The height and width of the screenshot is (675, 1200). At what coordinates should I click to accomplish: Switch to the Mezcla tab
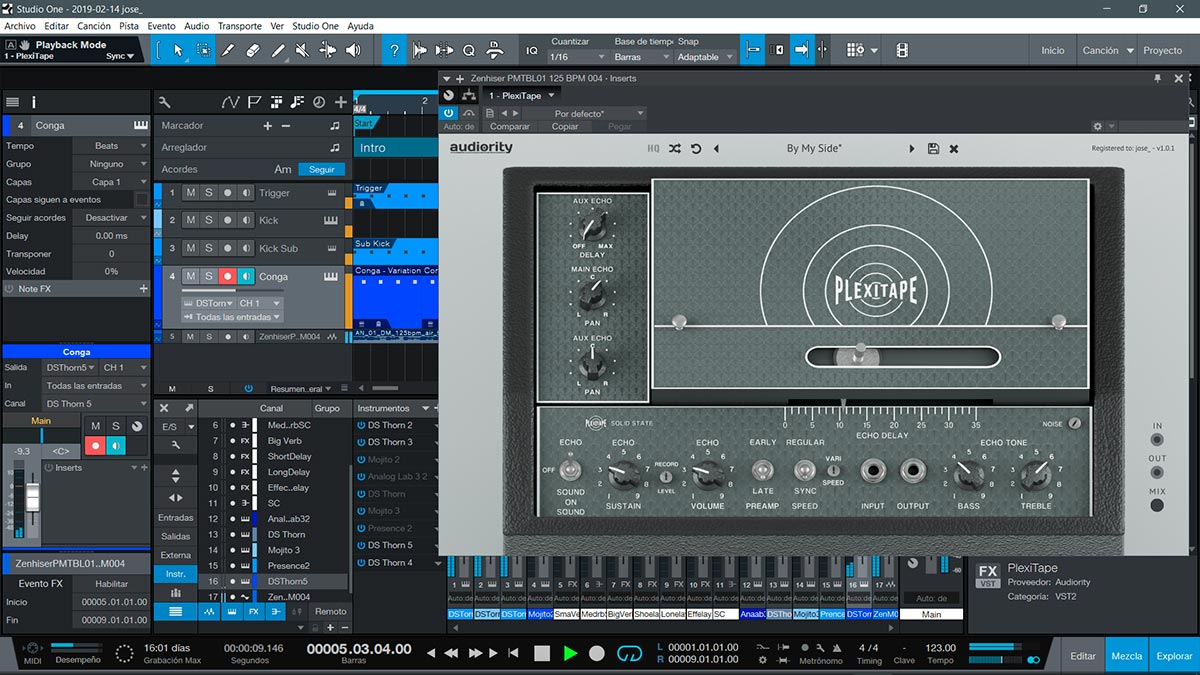point(1127,656)
